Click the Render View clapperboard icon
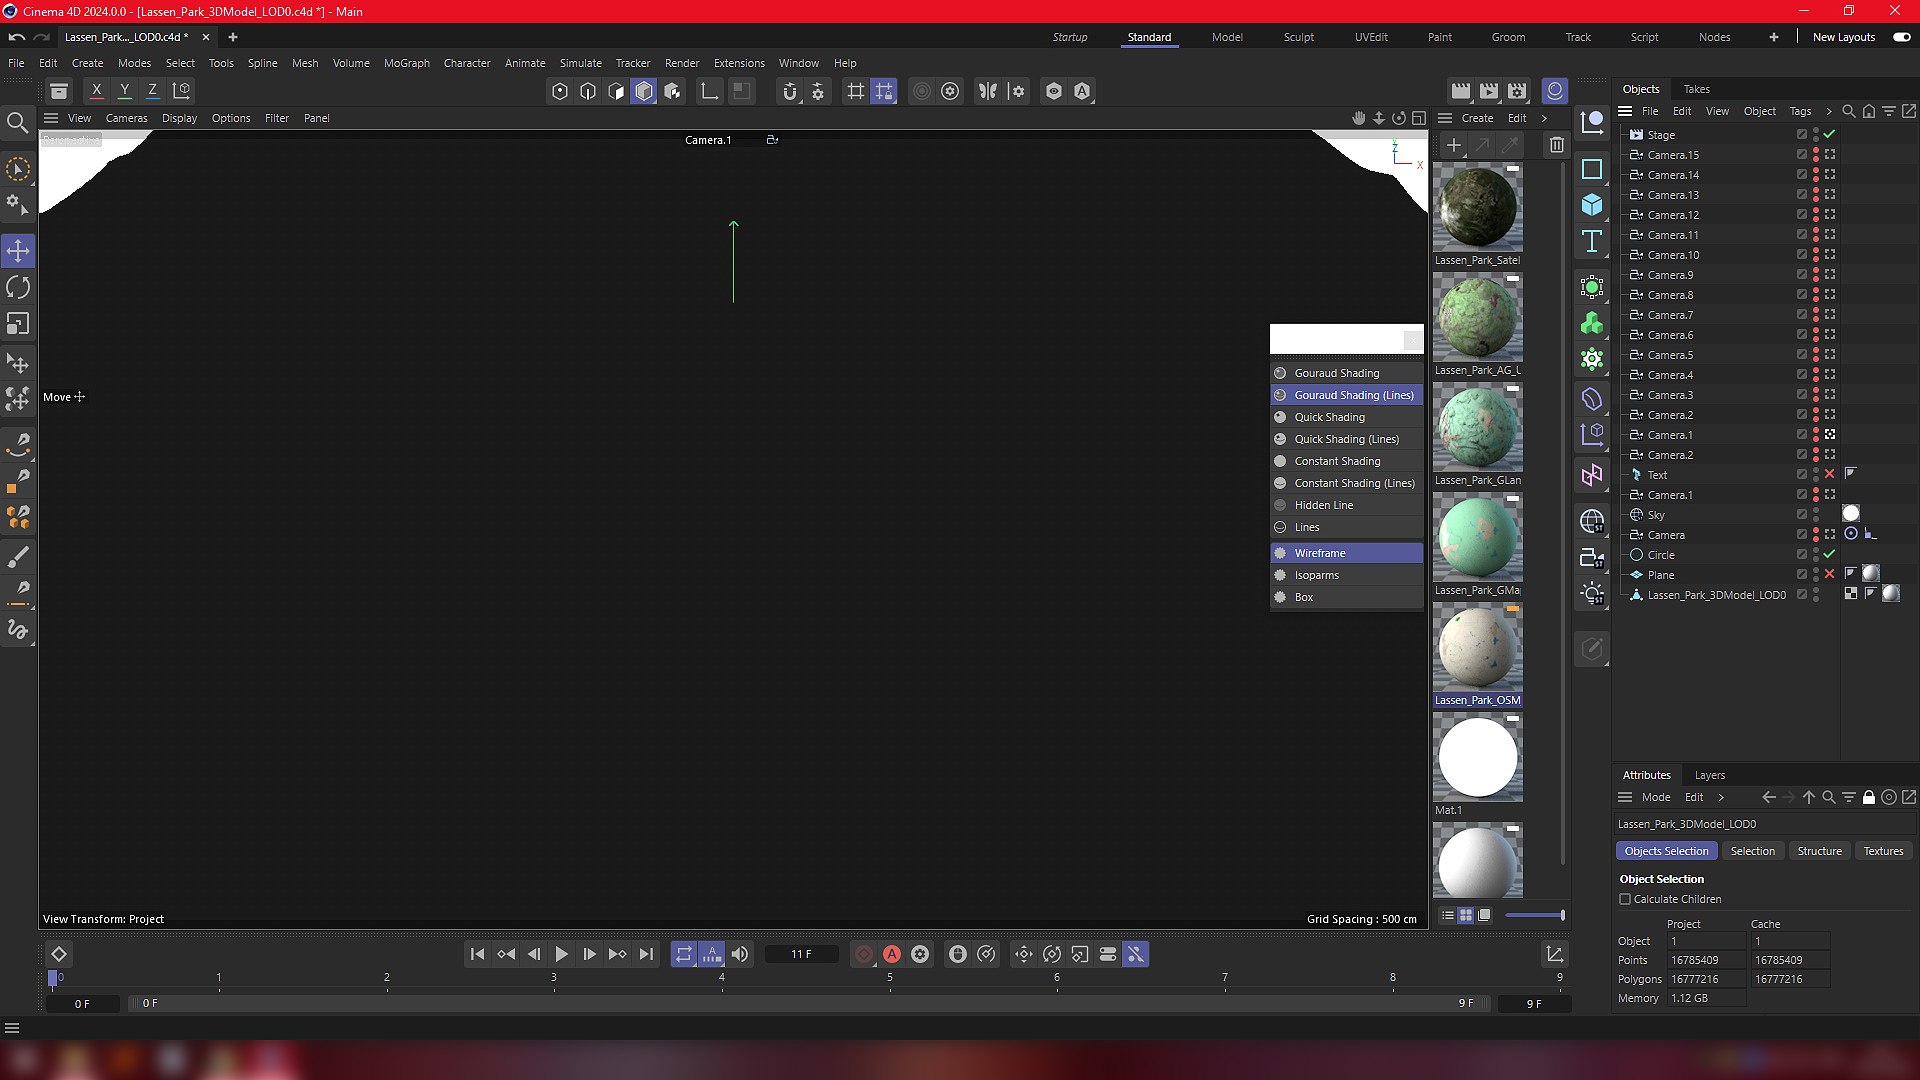The width and height of the screenshot is (1920, 1080). (1461, 91)
